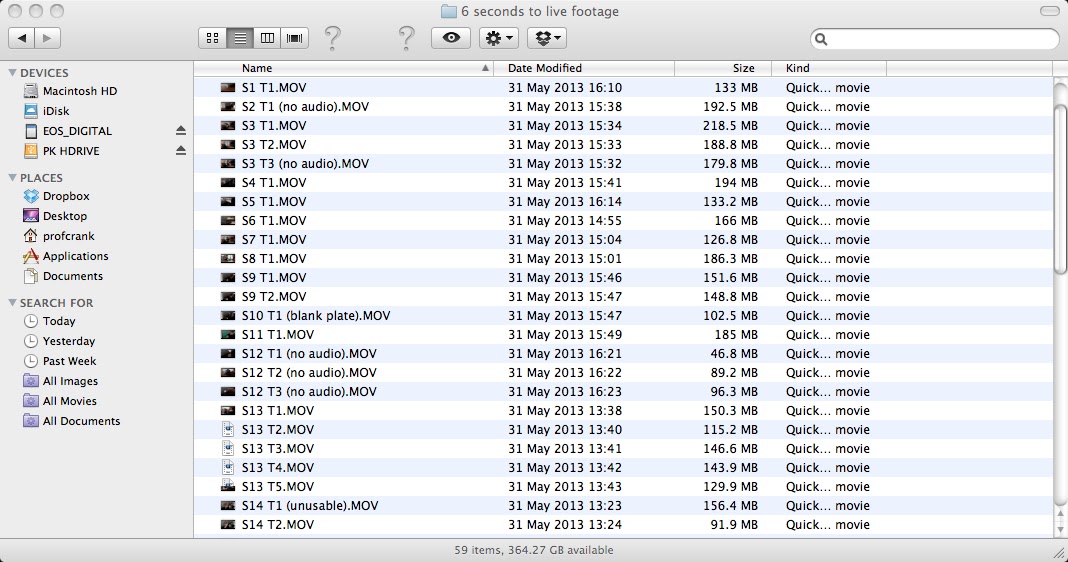
Task: Reverse sort using the Name column arrow
Action: (x=486, y=68)
